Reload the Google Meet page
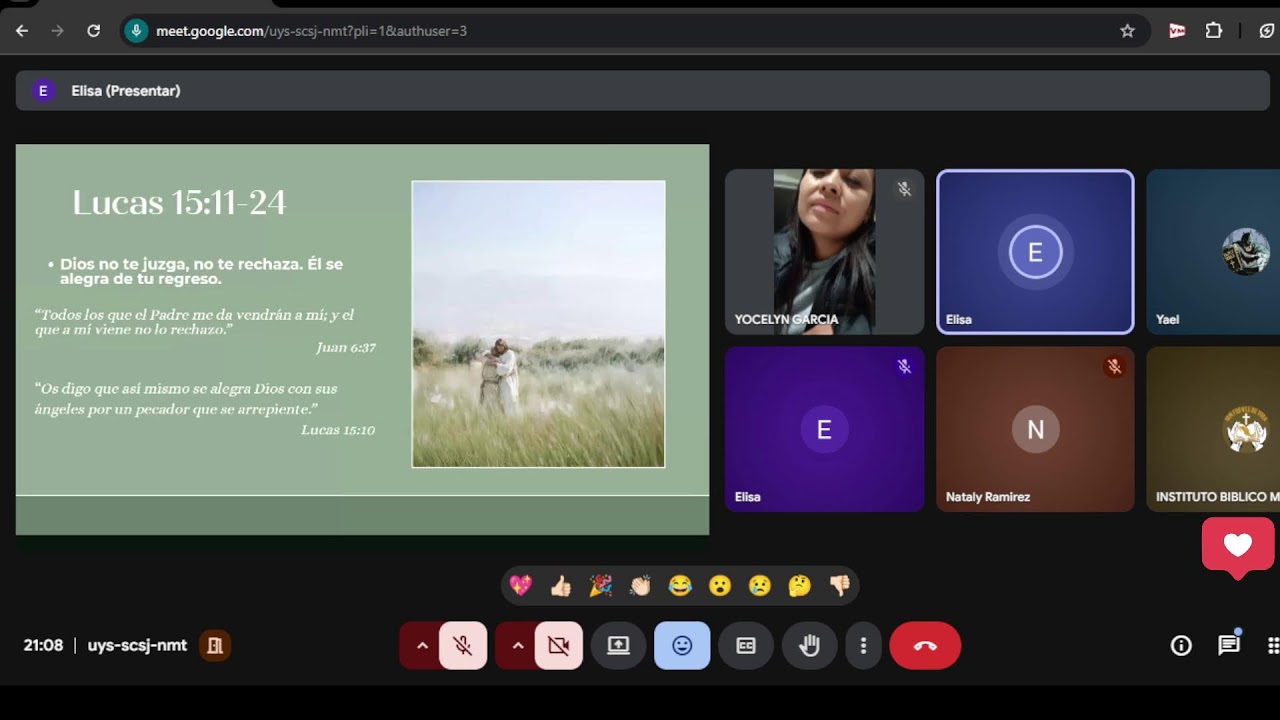The image size is (1280, 720). (x=94, y=31)
